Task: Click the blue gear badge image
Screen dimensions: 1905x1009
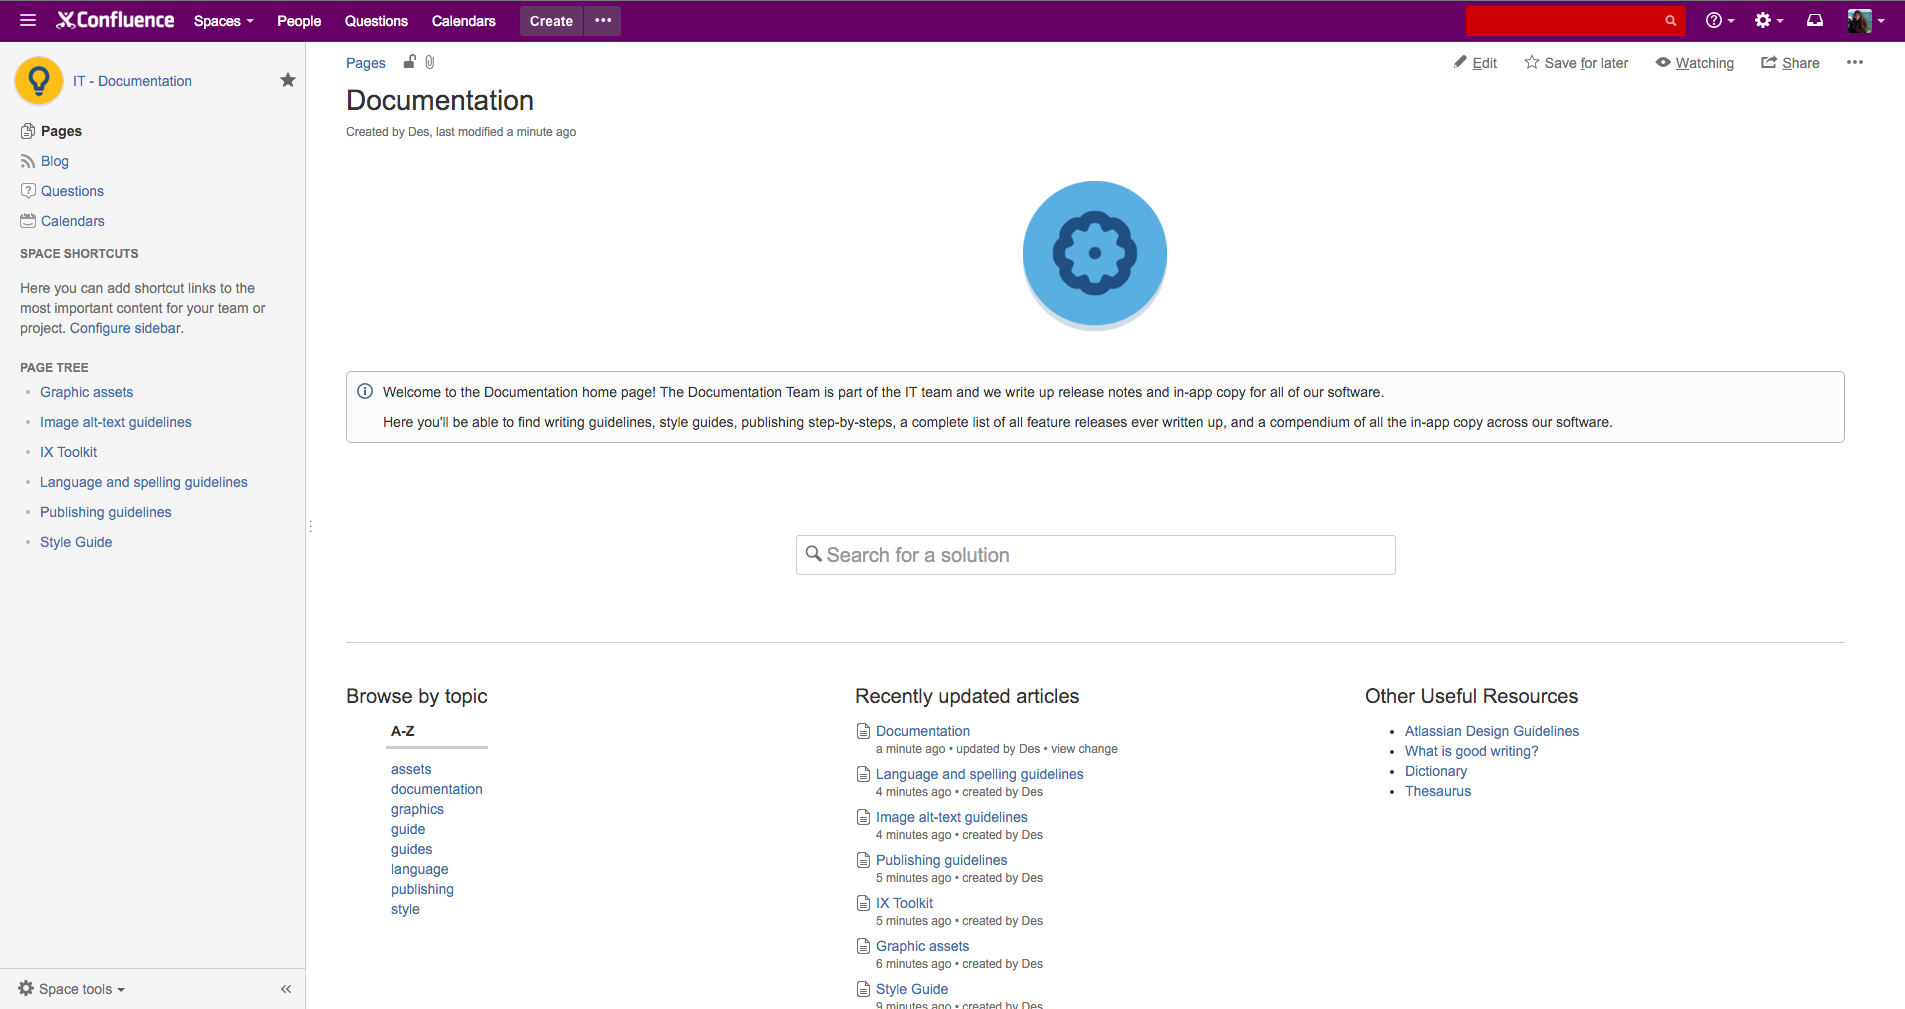Action: coord(1095,254)
